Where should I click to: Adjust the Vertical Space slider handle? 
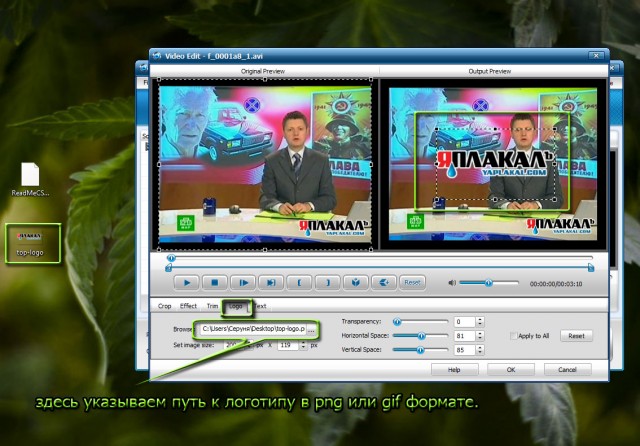[x=420, y=350]
